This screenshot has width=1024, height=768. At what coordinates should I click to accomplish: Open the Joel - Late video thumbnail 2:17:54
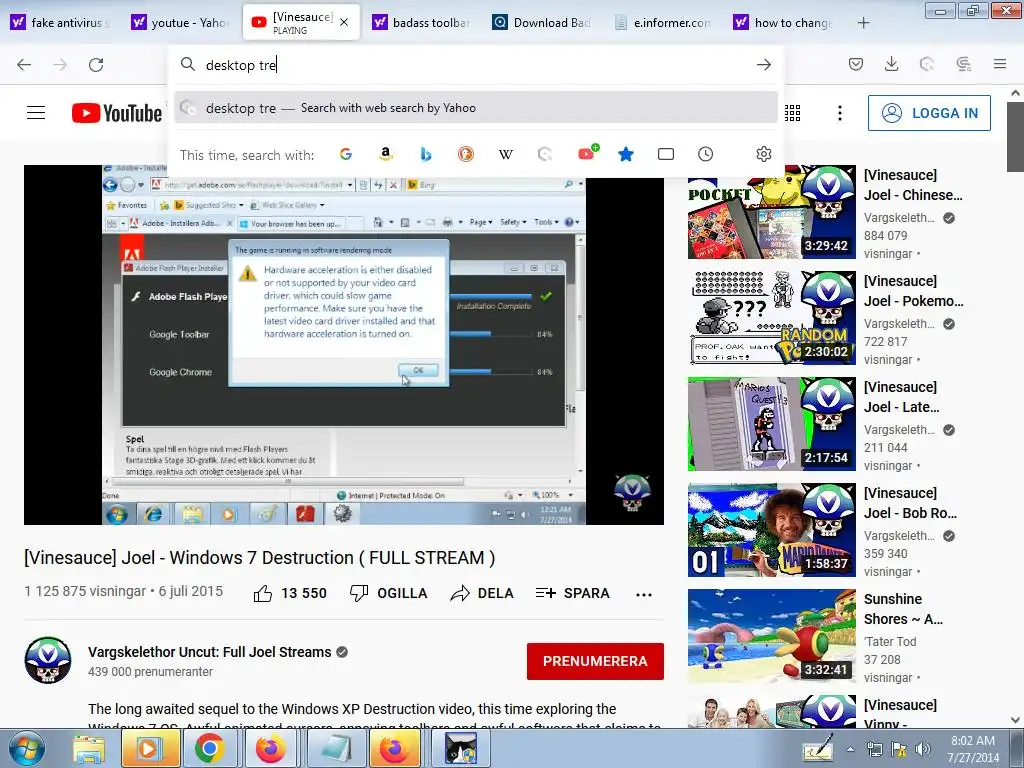pos(771,424)
